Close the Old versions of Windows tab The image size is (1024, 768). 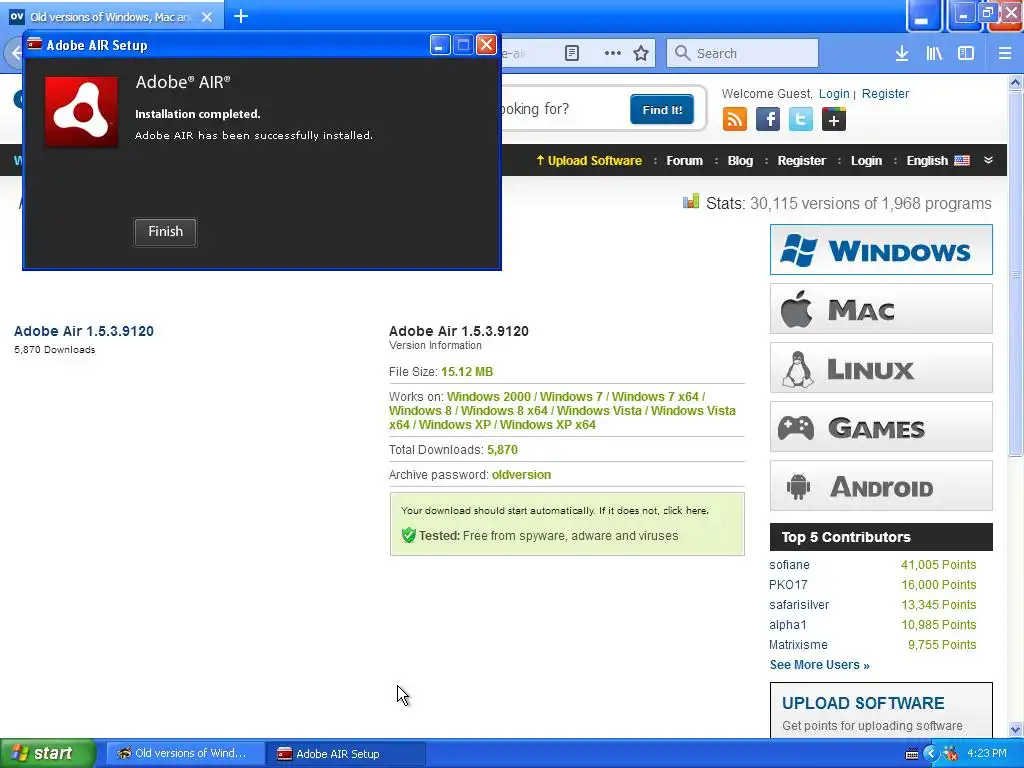207,17
